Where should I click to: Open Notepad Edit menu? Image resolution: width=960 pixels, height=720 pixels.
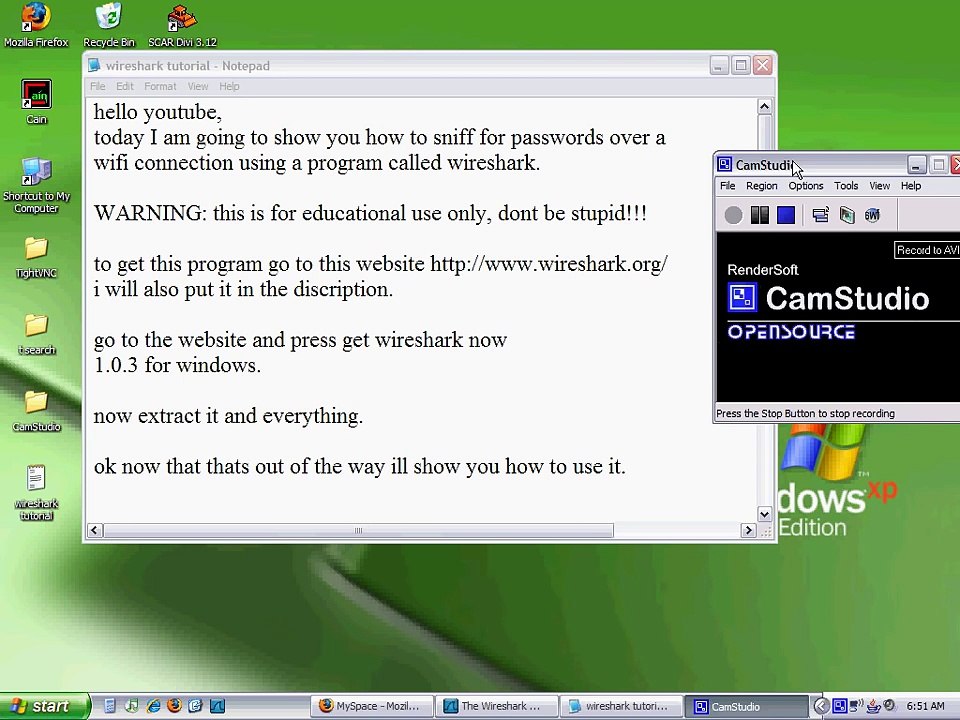pos(125,86)
